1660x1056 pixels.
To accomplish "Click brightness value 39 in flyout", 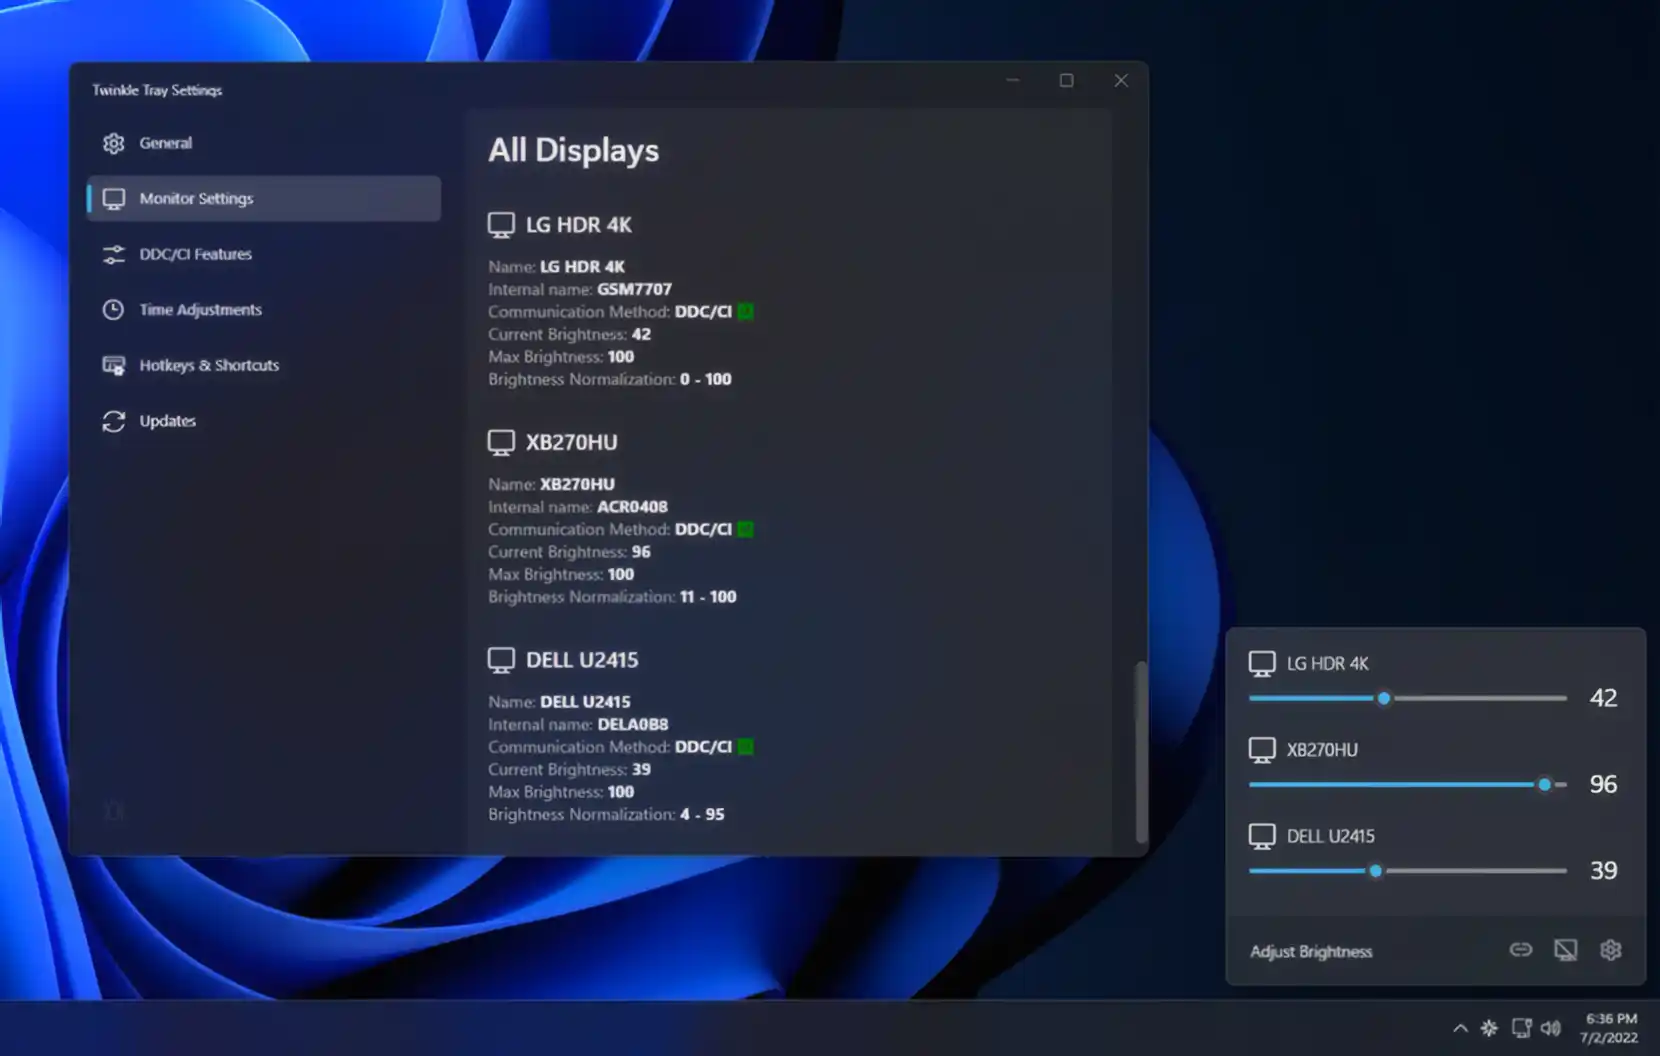I will coord(1603,870).
